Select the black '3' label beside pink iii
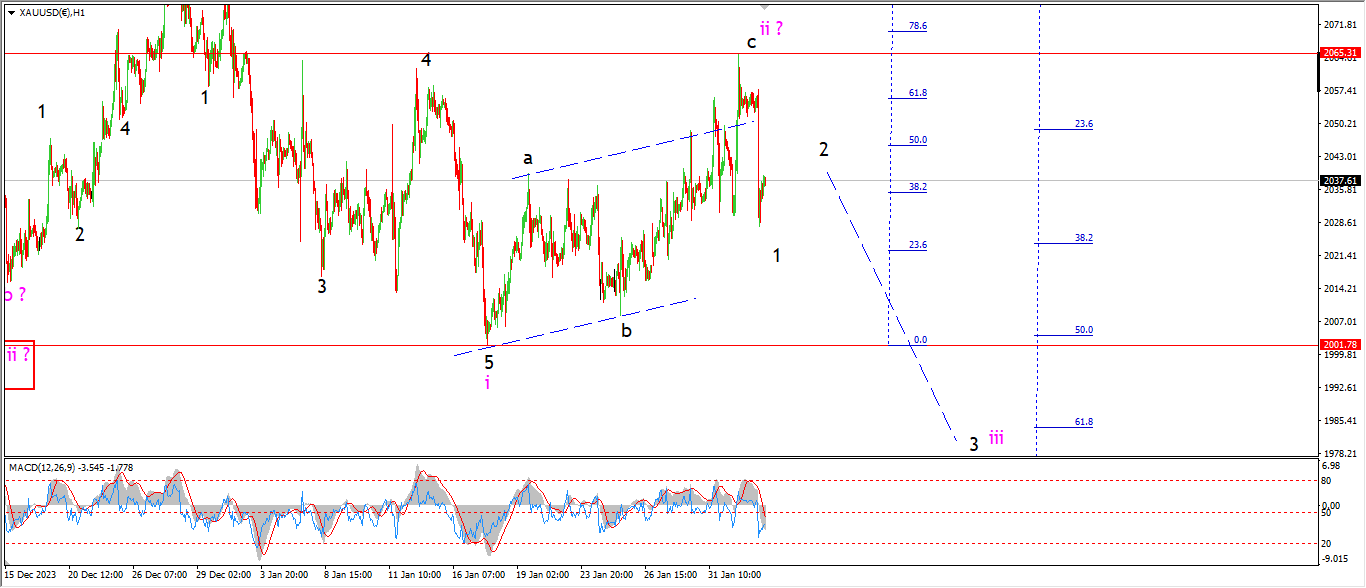Screen dimensions: 1366x588 (973, 444)
